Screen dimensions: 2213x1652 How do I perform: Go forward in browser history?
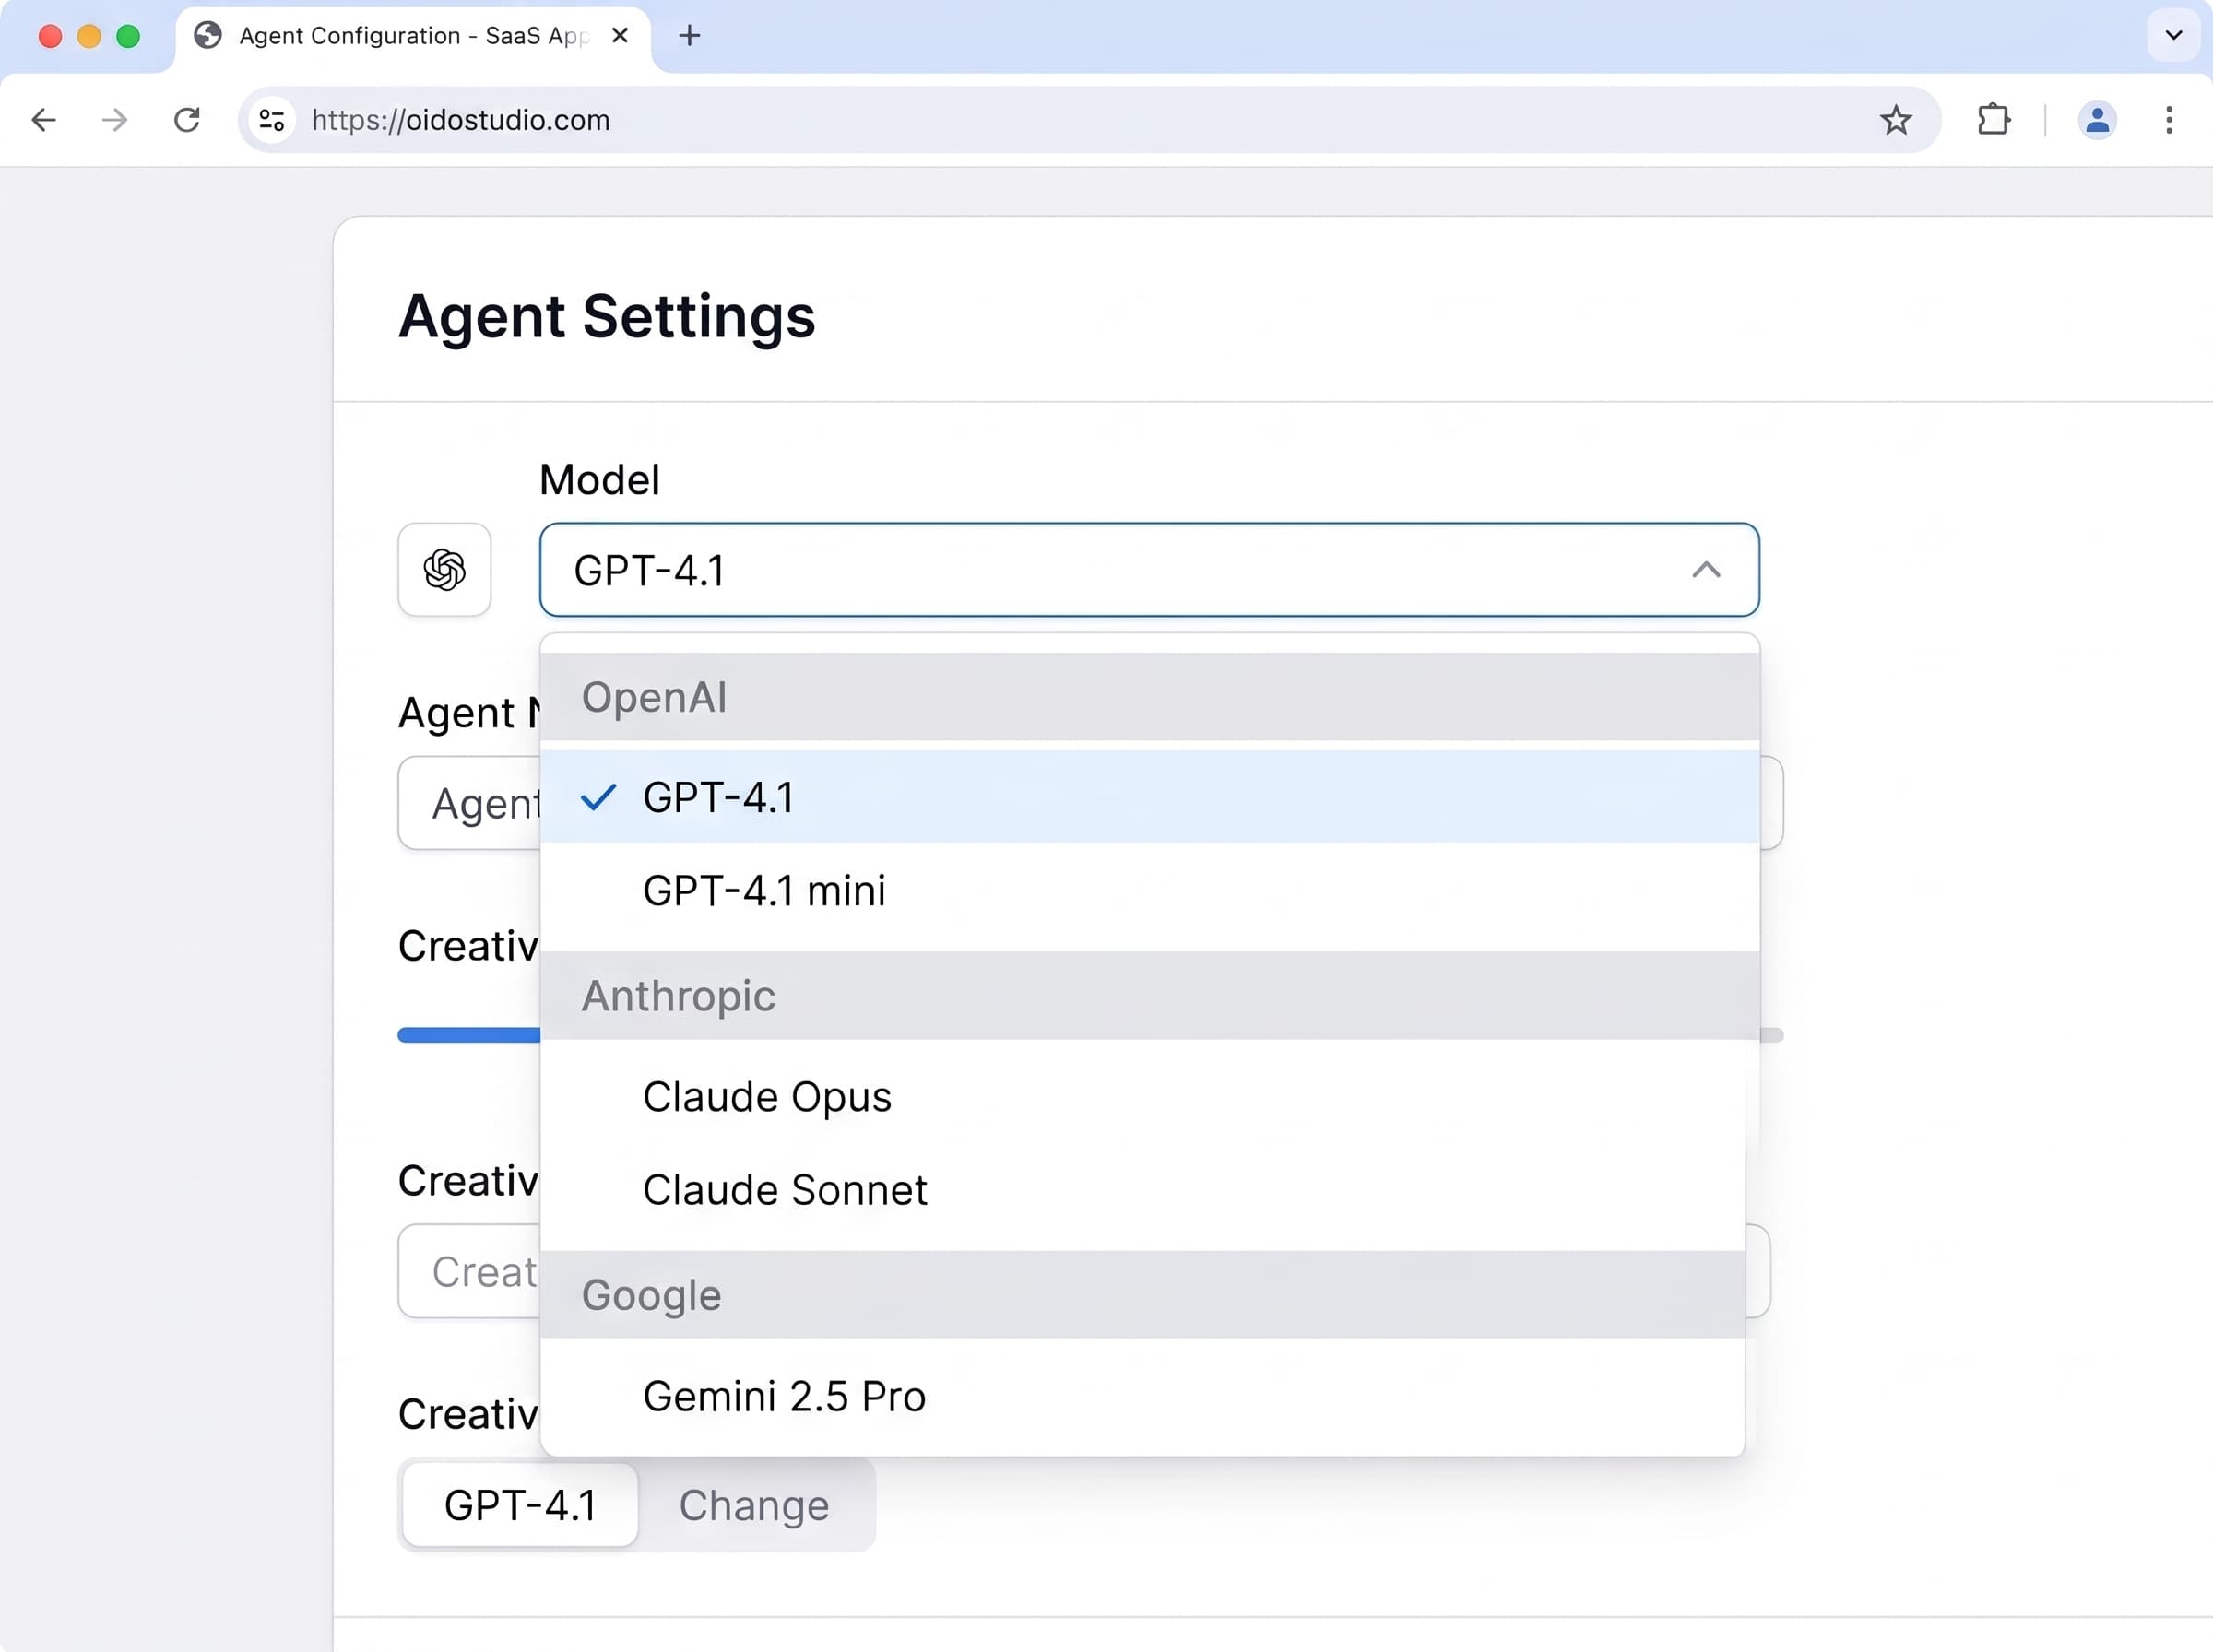click(115, 120)
